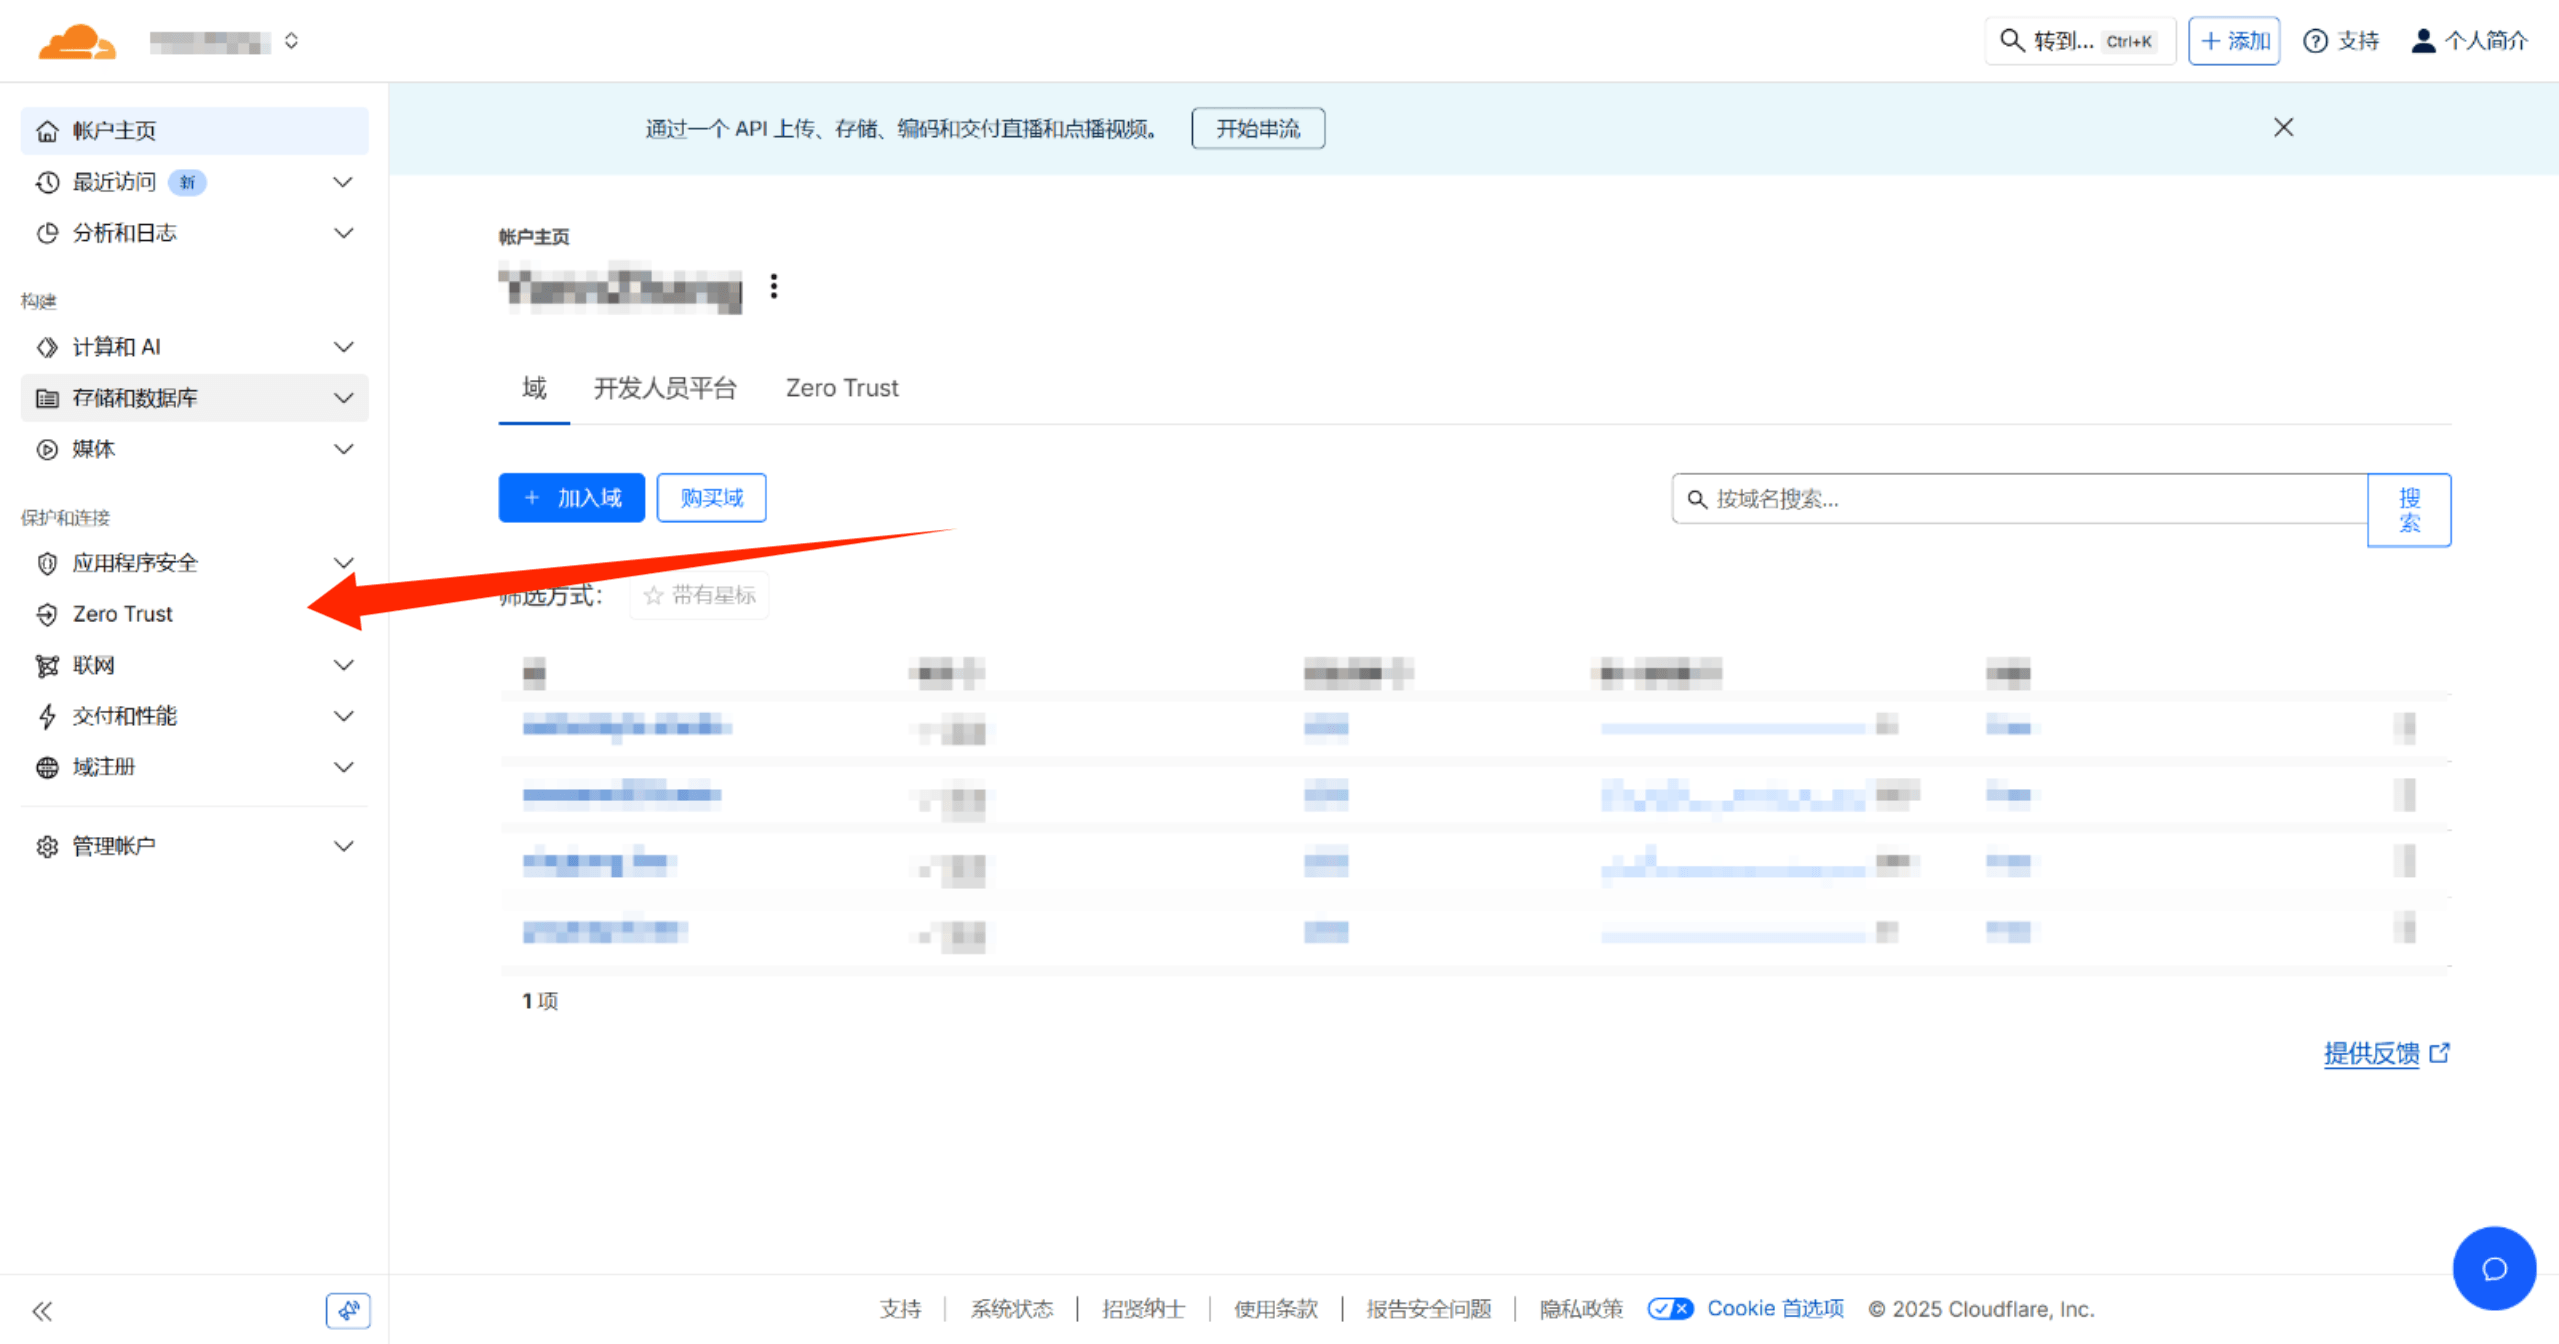Click the 加入域 button
The height and width of the screenshot is (1344, 2559).
pyautogui.click(x=571, y=498)
